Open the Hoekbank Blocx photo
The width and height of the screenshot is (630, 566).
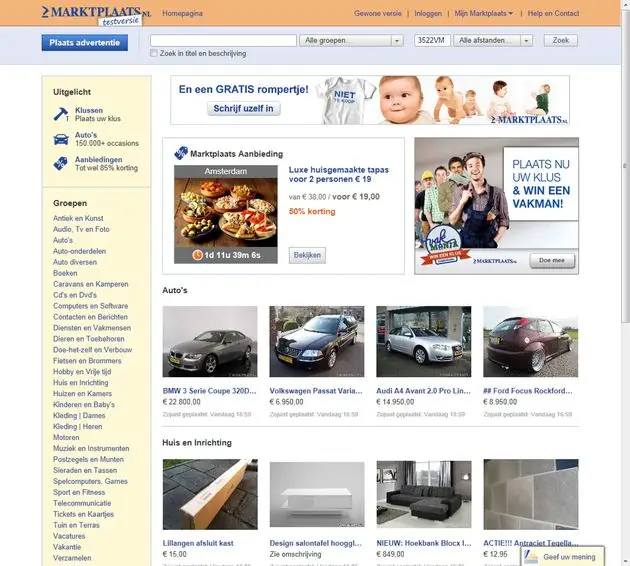click(424, 494)
